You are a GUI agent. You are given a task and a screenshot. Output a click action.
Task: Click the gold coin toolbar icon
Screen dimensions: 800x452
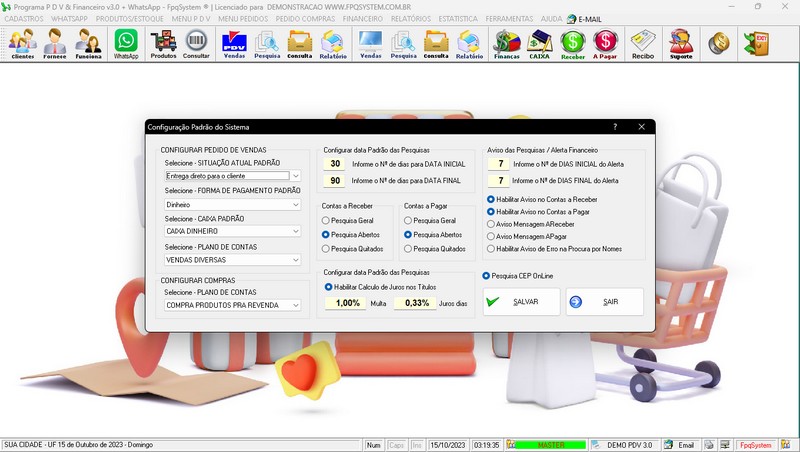[x=718, y=43]
